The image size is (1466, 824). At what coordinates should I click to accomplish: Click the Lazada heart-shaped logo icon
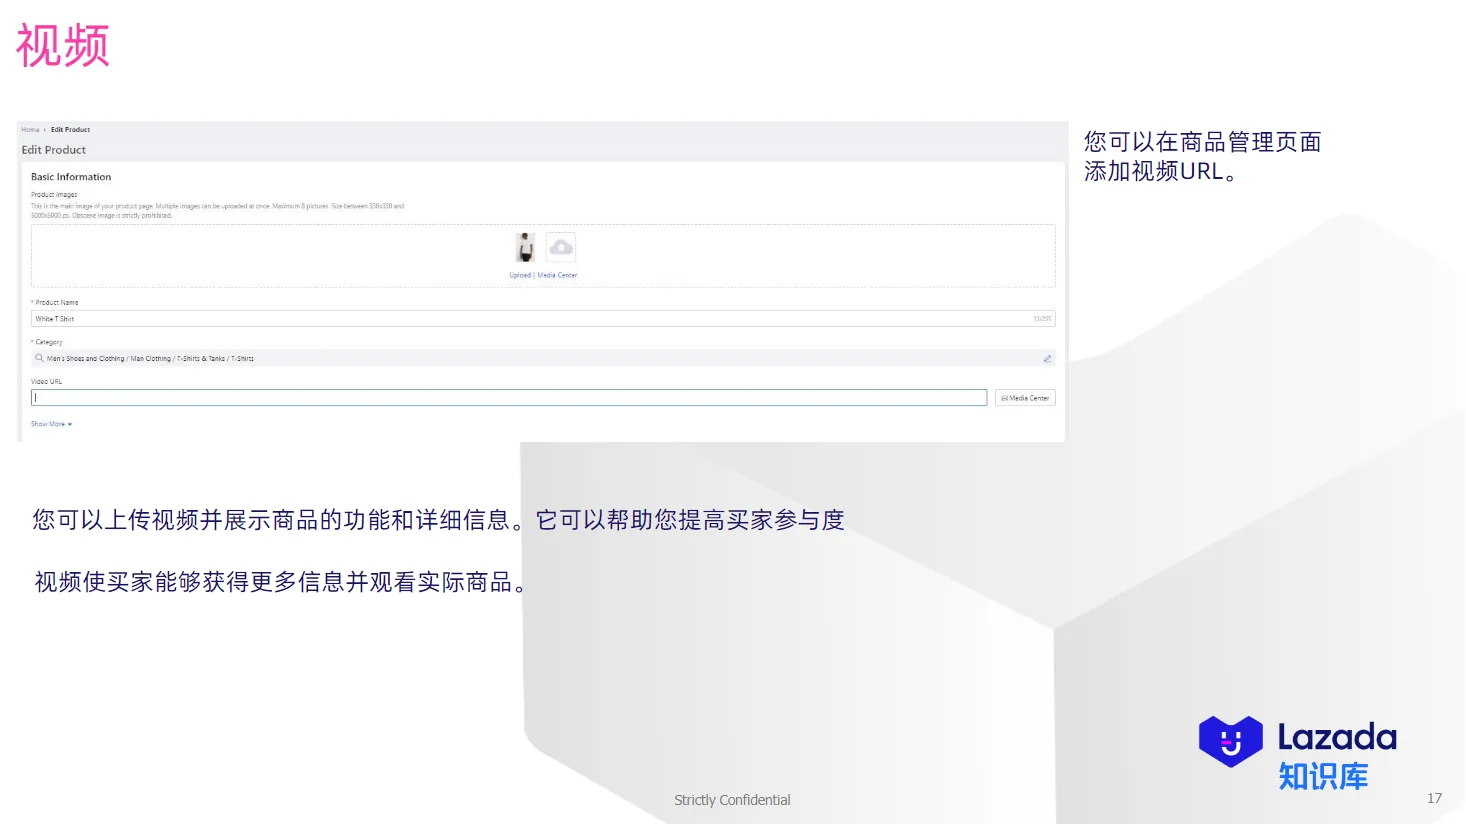coord(1230,741)
